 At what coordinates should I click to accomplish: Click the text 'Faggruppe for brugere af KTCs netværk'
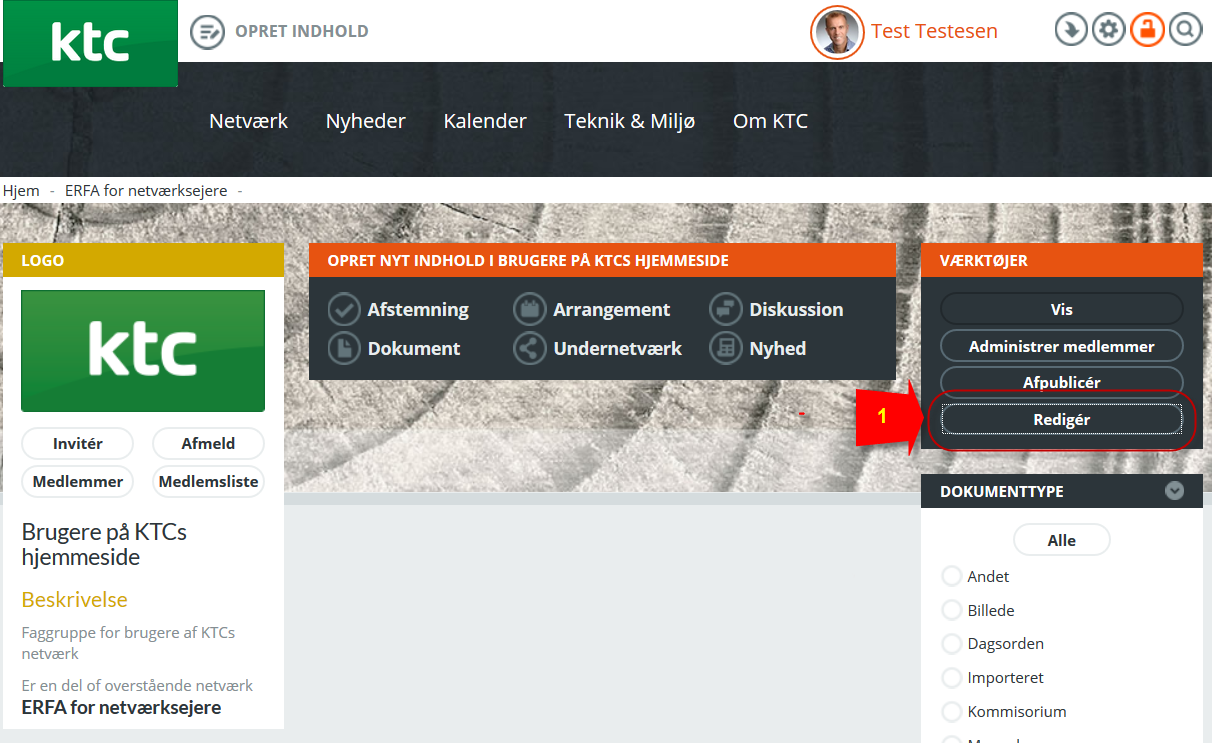pos(128,643)
